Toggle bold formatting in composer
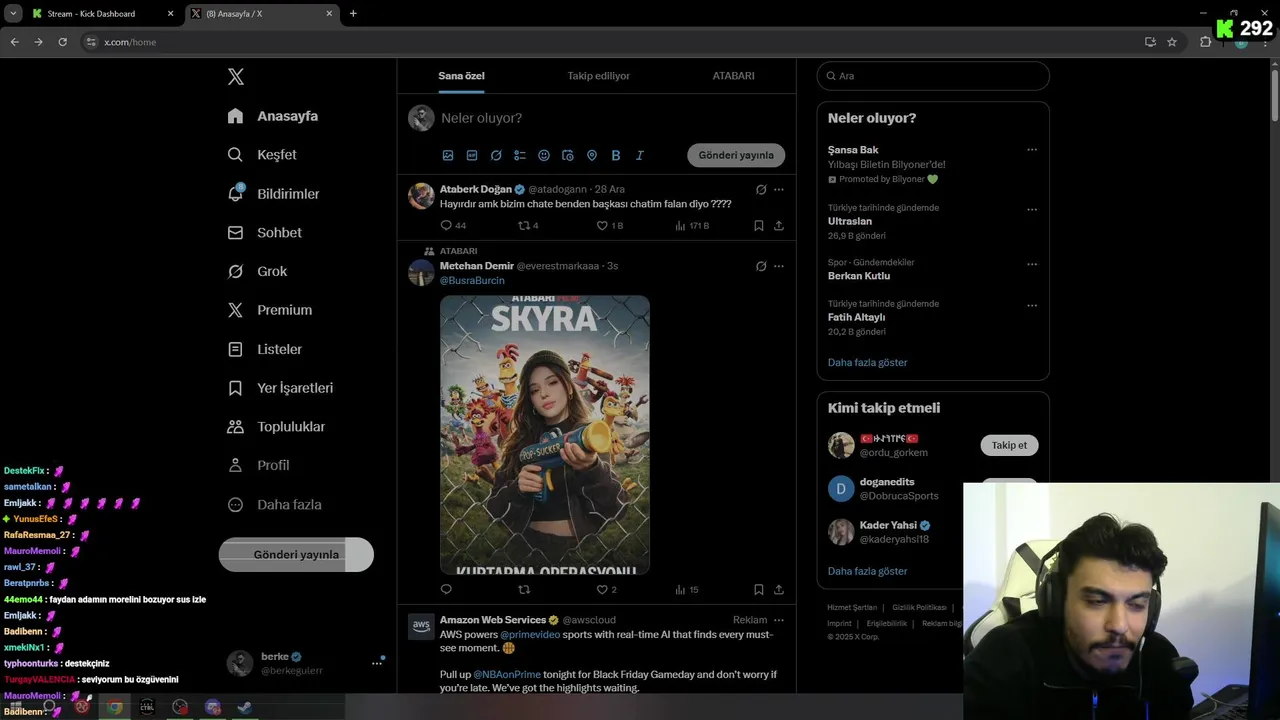 click(616, 156)
